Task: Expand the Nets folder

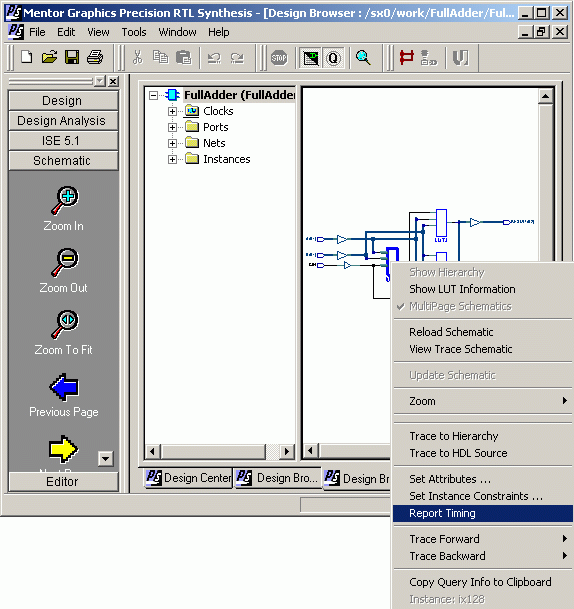Action: pyautogui.click(x=172, y=143)
